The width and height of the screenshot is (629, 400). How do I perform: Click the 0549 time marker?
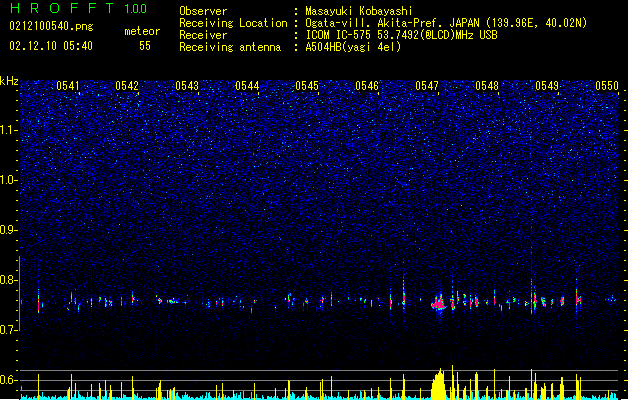click(547, 86)
